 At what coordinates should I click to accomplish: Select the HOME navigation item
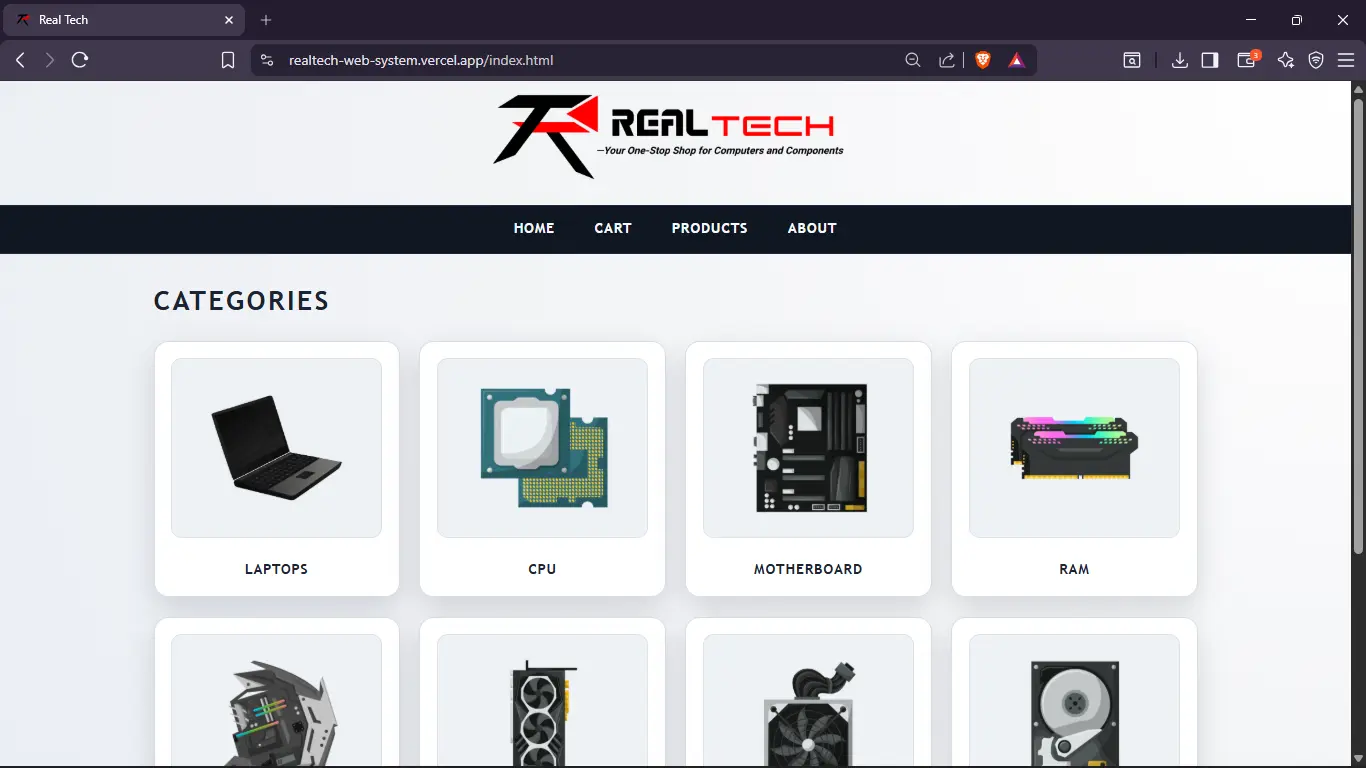pos(533,228)
